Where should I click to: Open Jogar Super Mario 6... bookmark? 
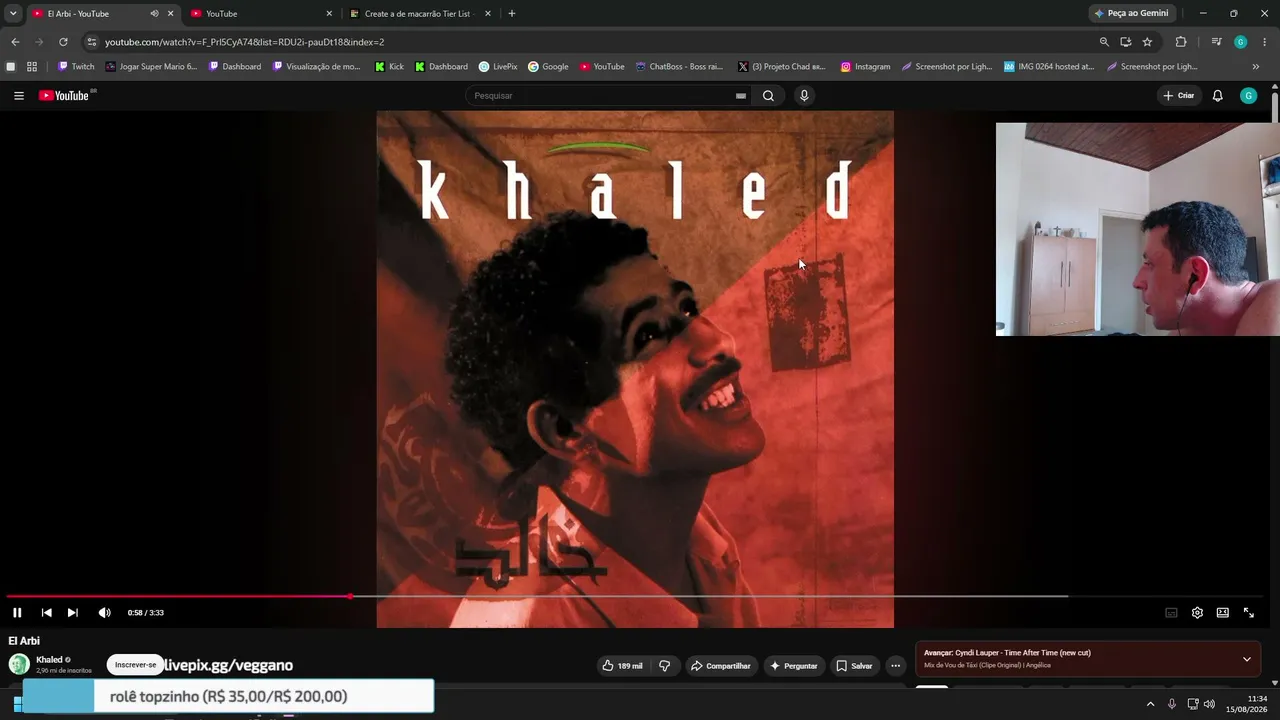coord(152,67)
